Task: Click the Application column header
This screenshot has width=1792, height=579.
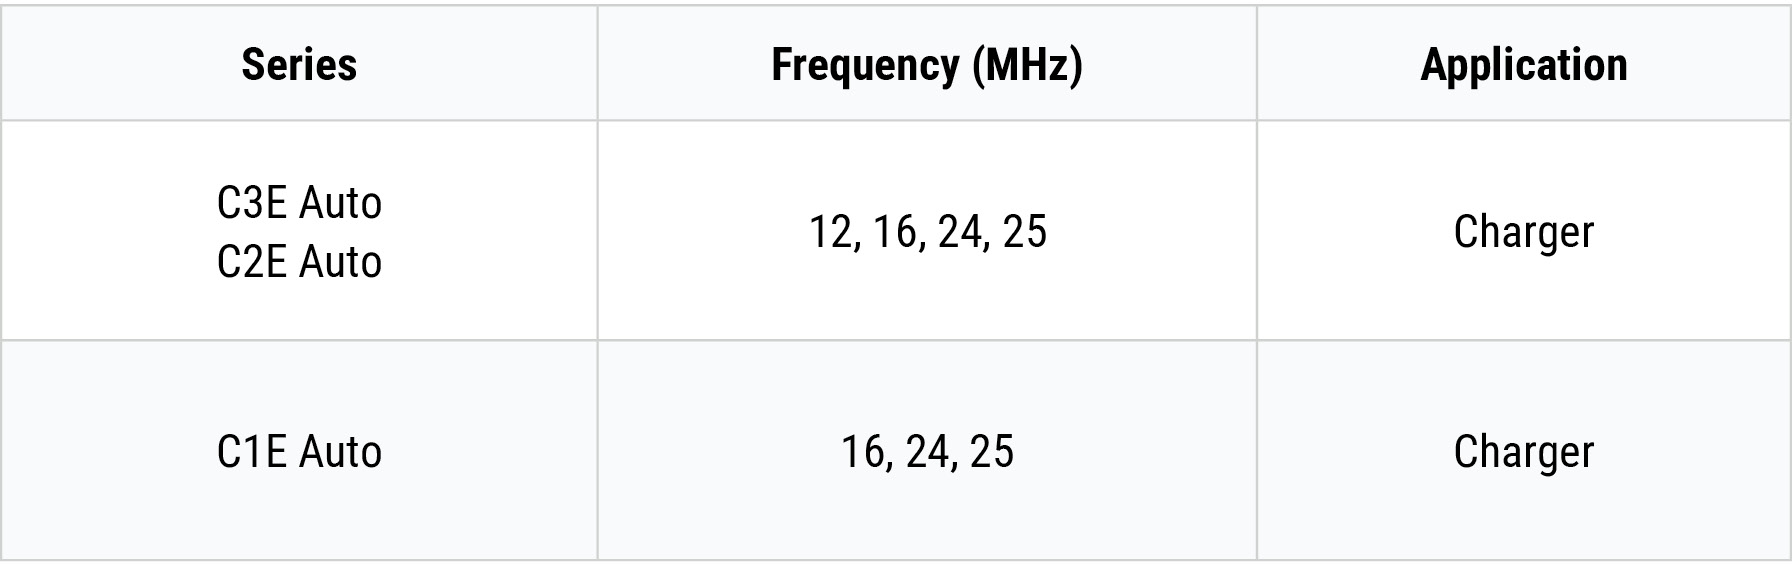Action: click(1523, 65)
